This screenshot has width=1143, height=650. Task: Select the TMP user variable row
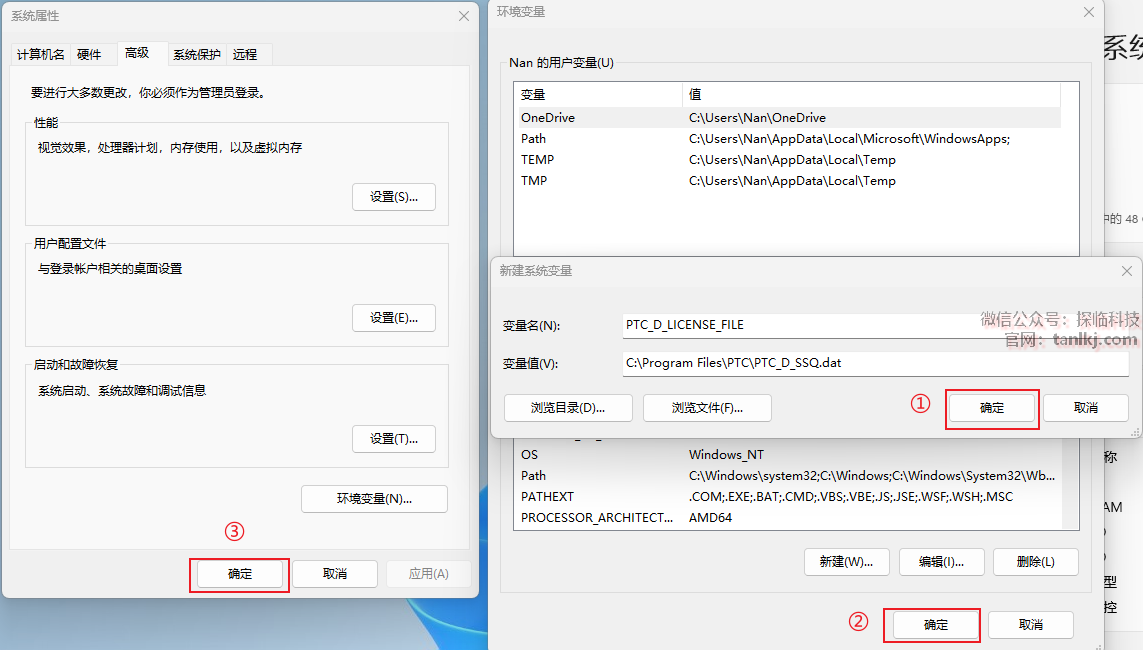pos(790,181)
